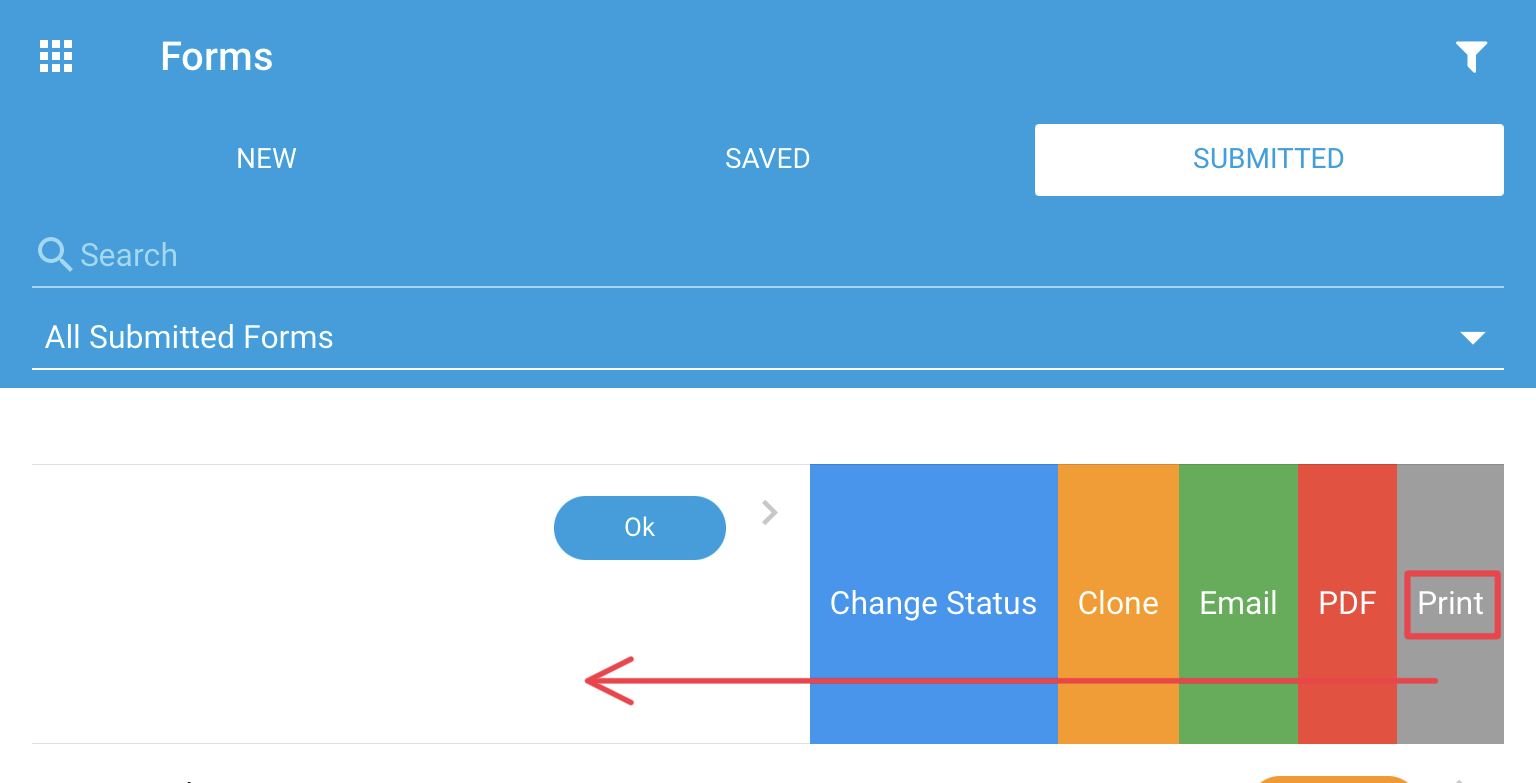This screenshot has width=1536, height=783.
Task: Tap the Clone action for the form
Action: (x=1117, y=603)
